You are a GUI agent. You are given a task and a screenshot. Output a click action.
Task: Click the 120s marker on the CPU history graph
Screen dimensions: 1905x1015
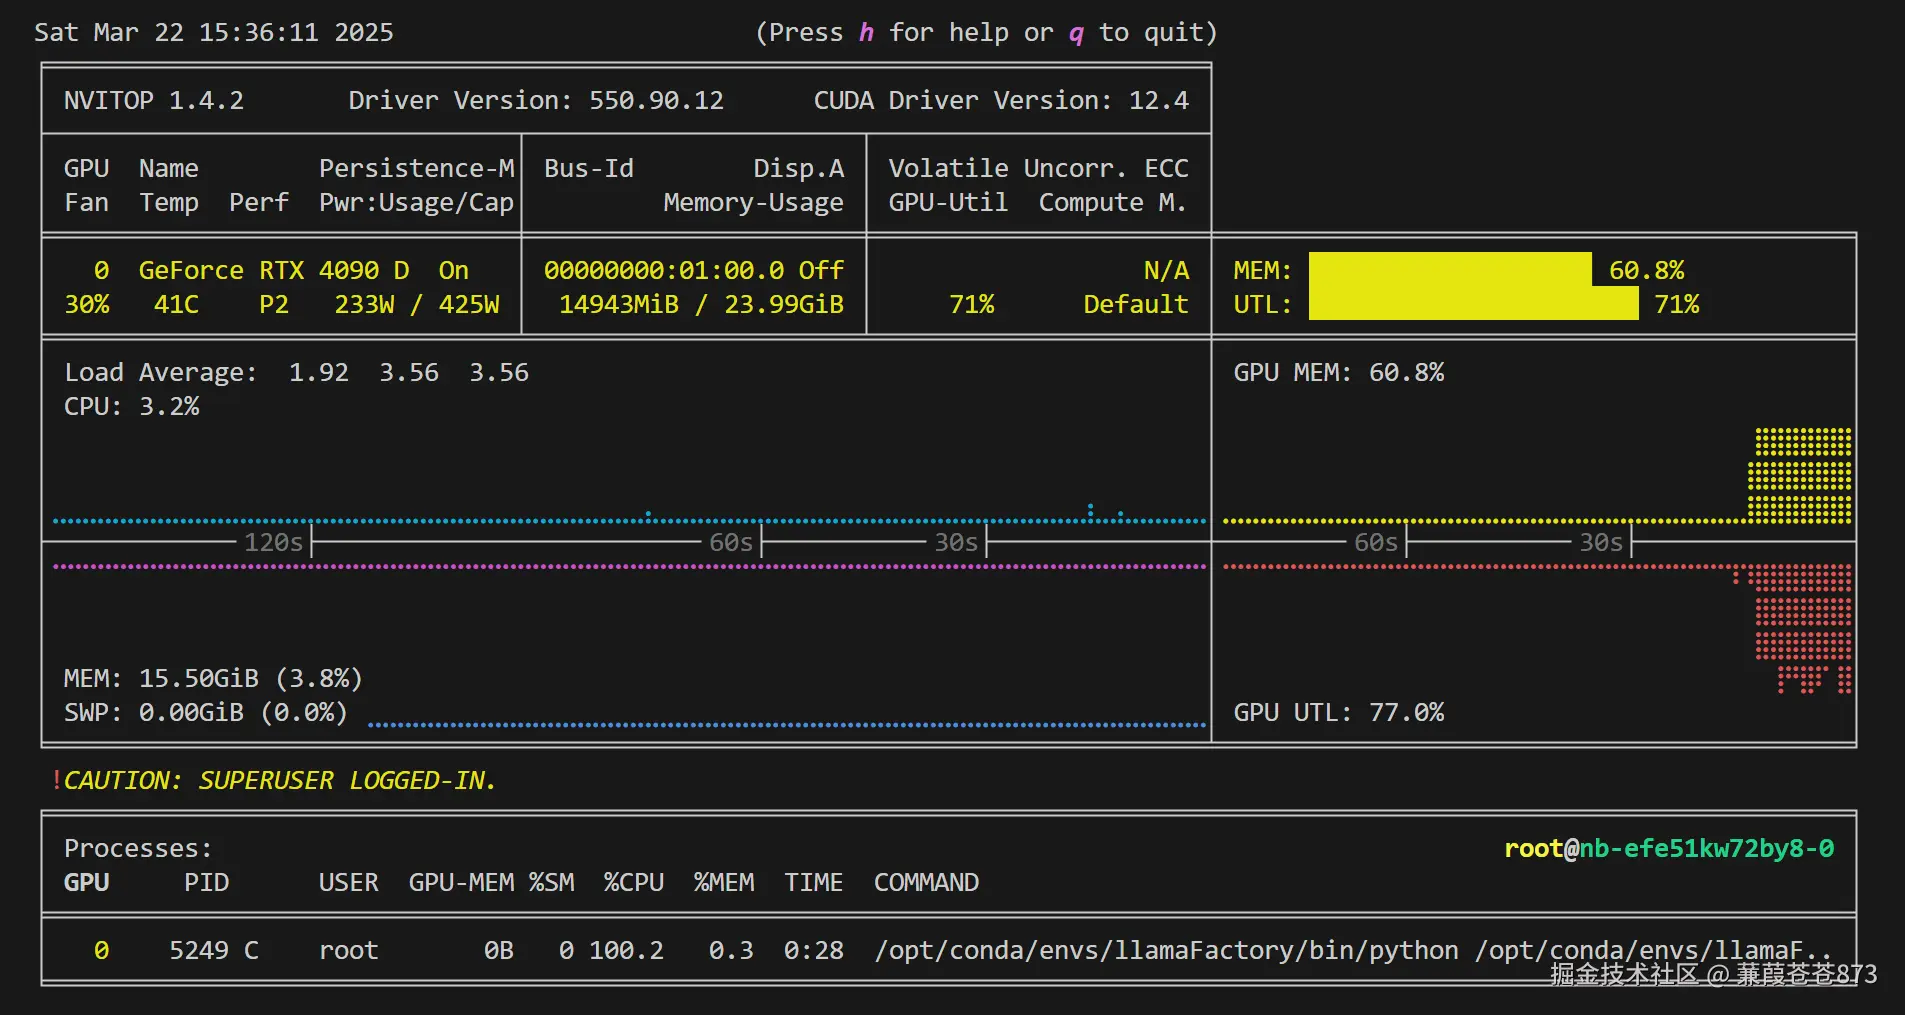[x=273, y=542]
